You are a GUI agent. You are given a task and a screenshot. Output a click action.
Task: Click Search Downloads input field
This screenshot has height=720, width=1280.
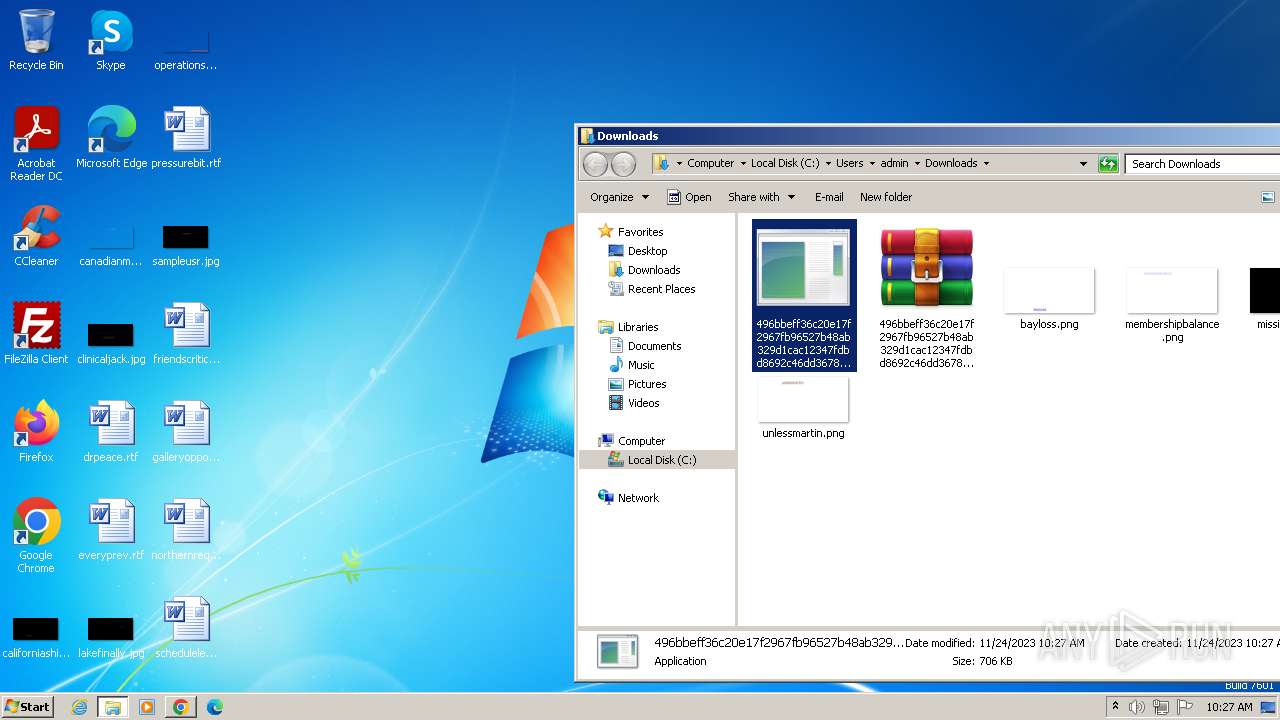point(1202,164)
